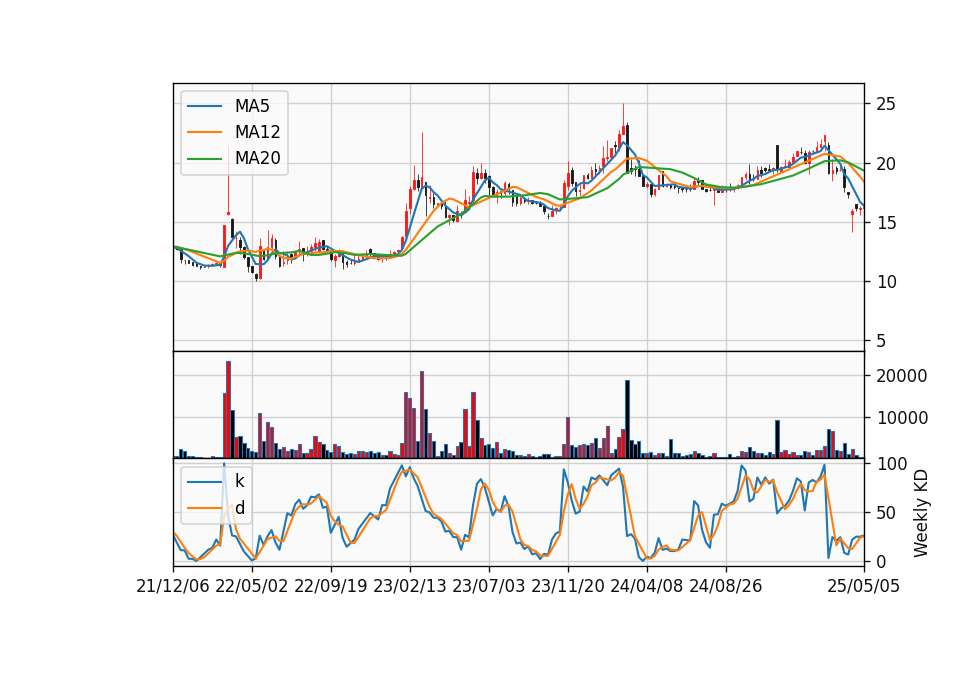
Task: Click the price axis value 20
Action: 885,163
